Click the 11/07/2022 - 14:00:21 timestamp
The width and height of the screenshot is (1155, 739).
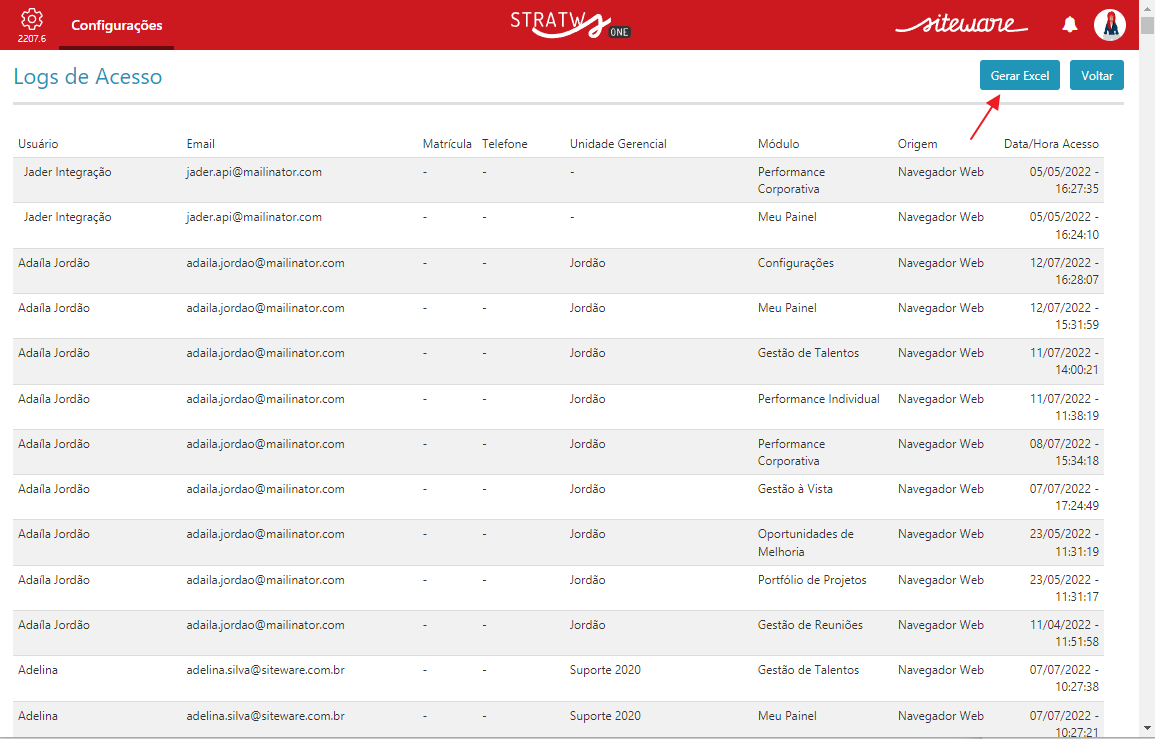pos(1064,361)
